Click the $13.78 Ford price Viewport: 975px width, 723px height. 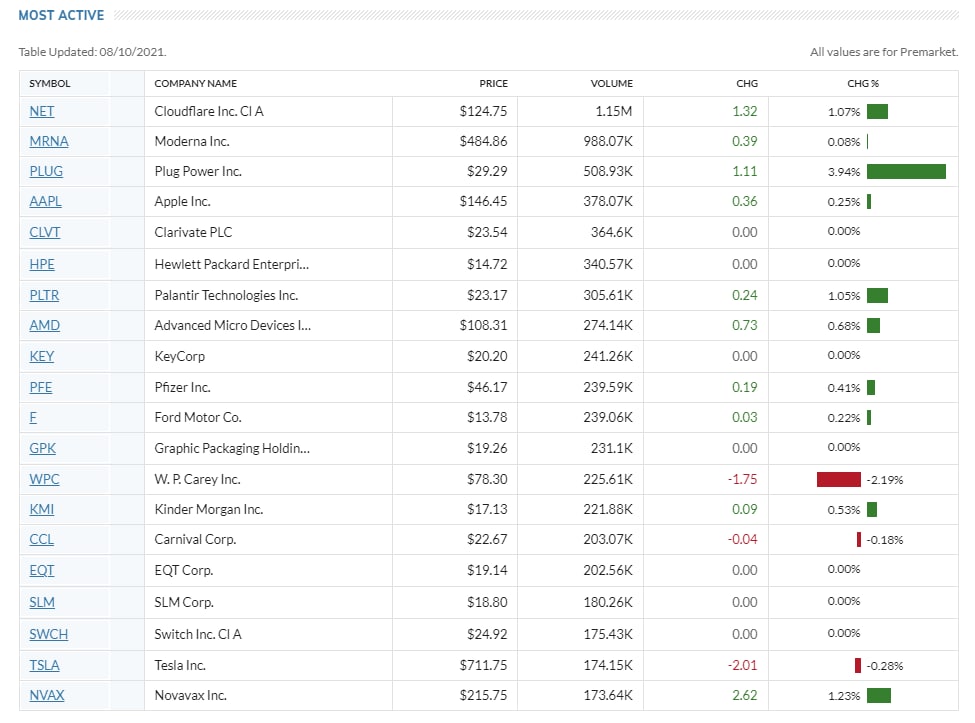487,417
